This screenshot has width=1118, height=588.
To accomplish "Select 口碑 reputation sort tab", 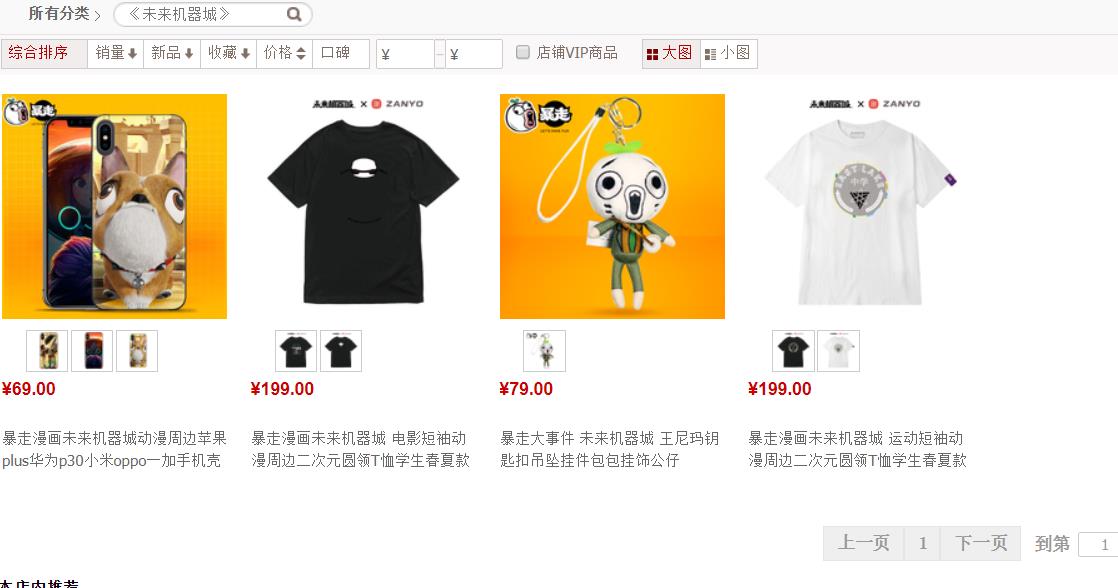I will pos(341,53).
